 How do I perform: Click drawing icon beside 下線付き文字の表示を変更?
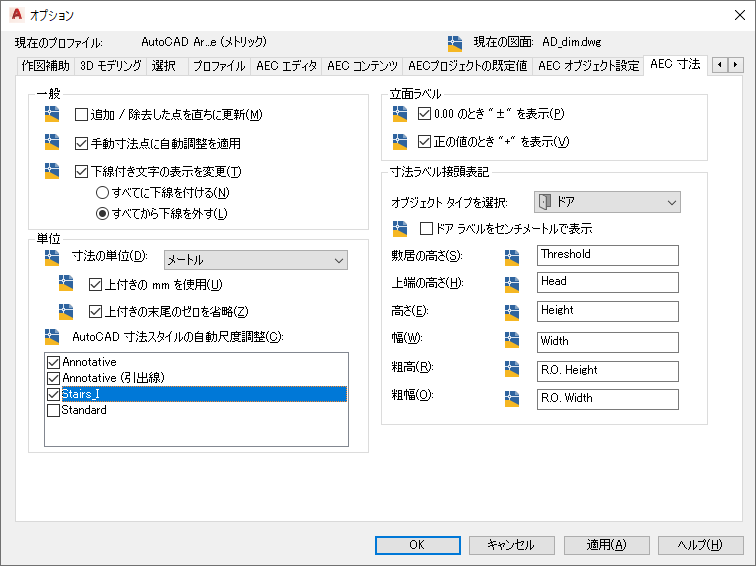tap(52, 171)
